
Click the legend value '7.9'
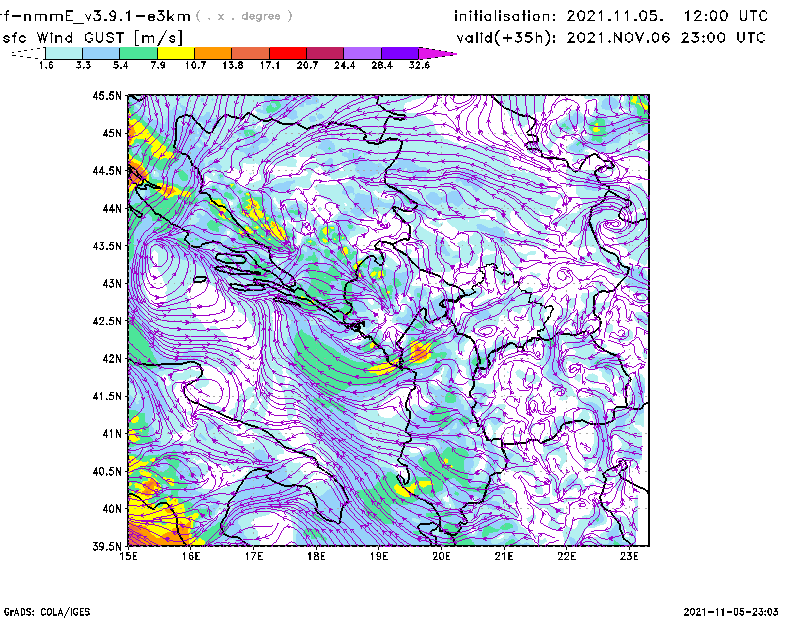158,65
